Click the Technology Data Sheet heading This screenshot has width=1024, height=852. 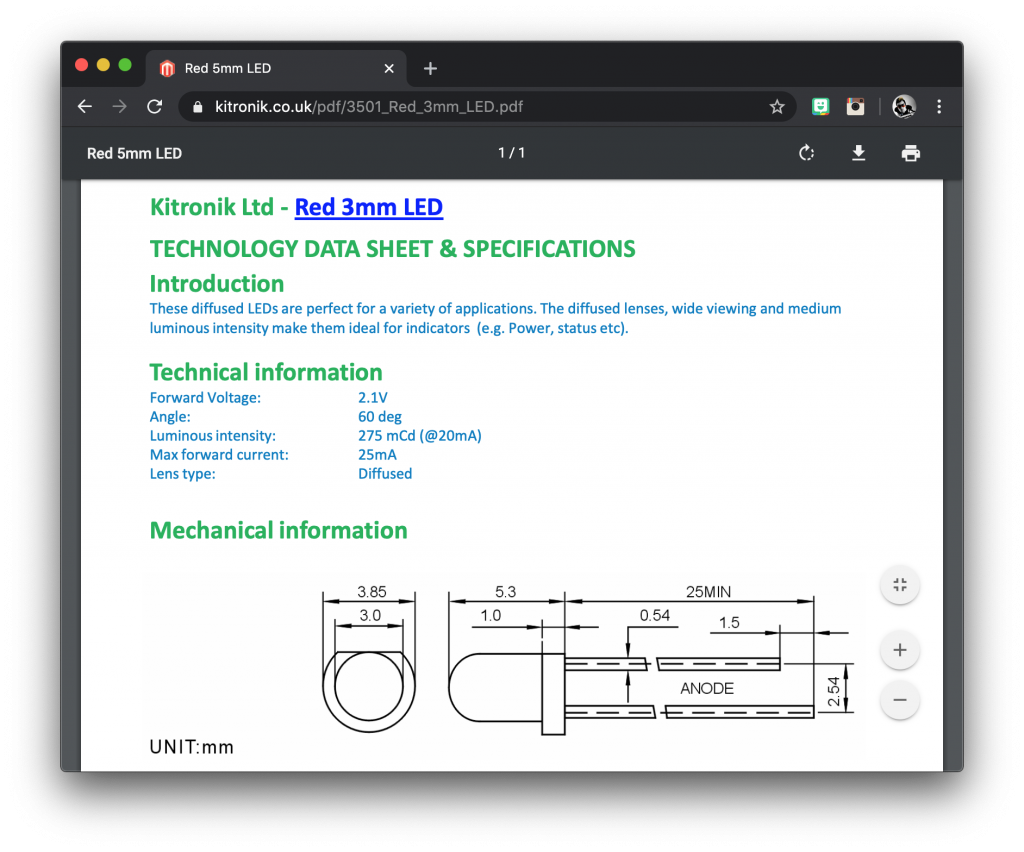pos(392,249)
